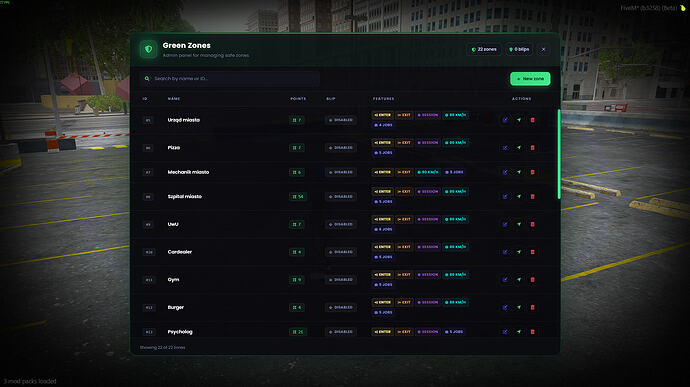Screen dimensions: 690x387
Task: Edit the UwU zone
Action: pos(505,224)
